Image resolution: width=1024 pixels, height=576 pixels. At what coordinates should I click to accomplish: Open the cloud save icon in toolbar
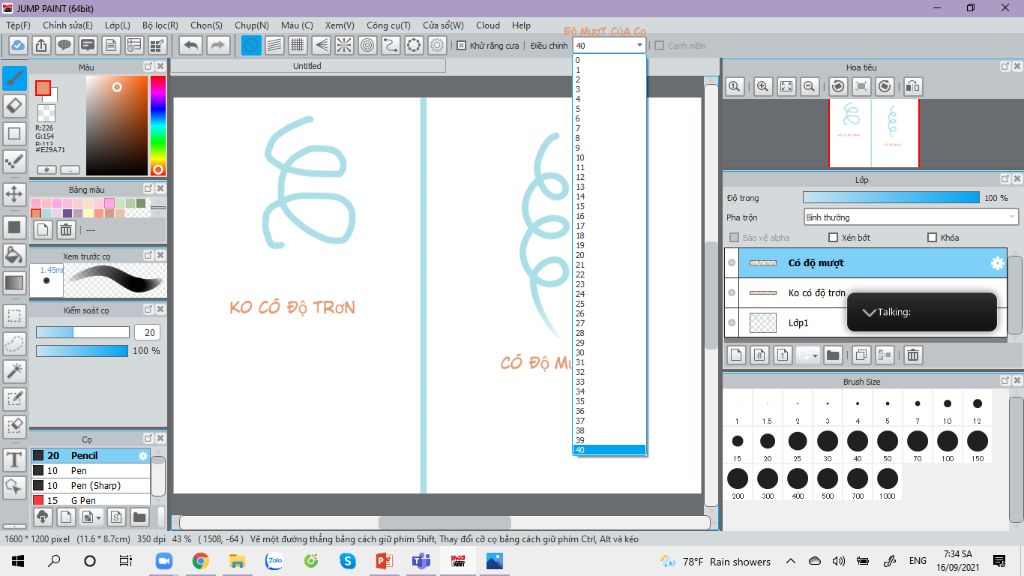coord(18,46)
